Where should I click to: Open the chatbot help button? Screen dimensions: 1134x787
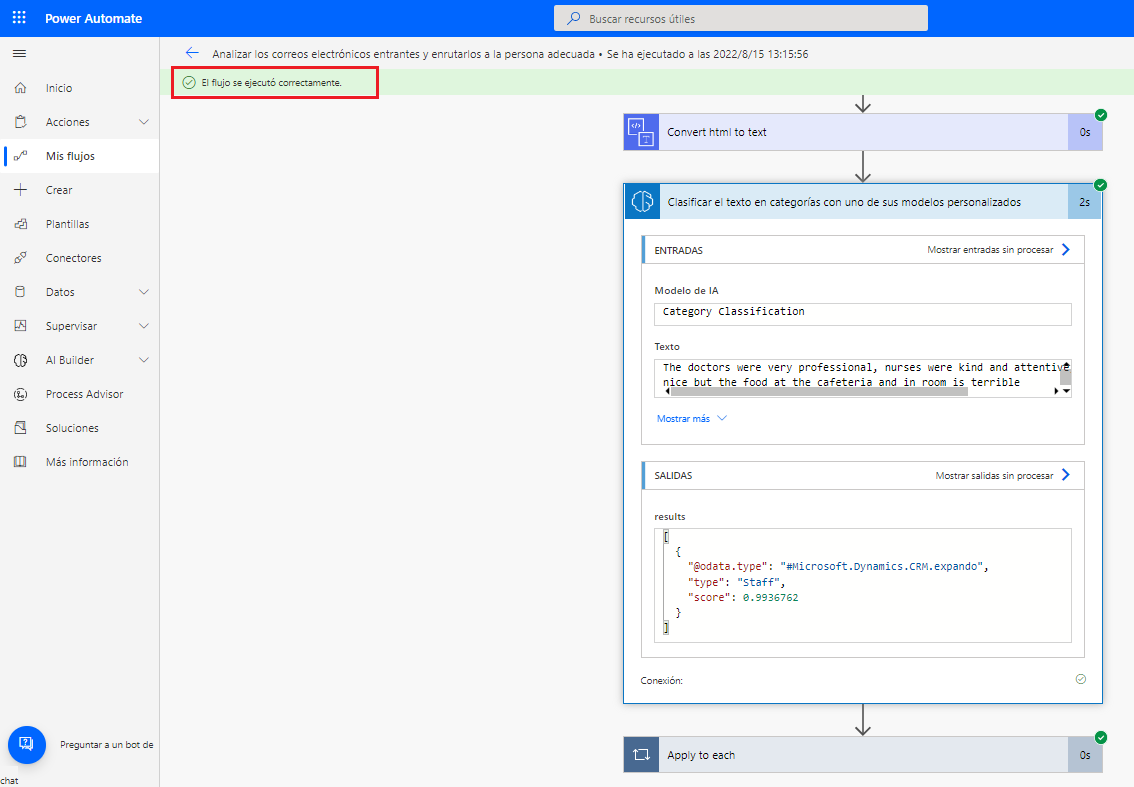coord(27,744)
